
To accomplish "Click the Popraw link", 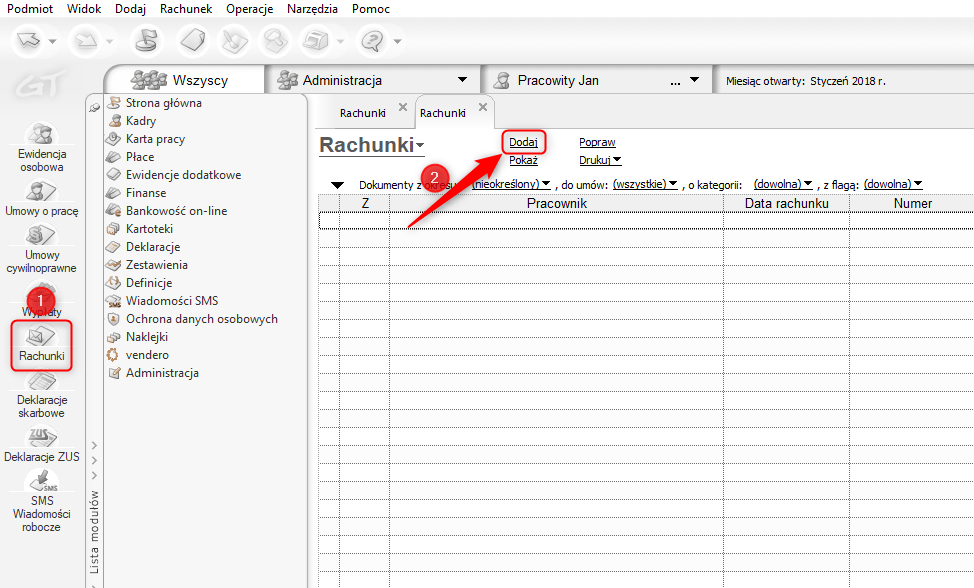I will tap(597, 143).
